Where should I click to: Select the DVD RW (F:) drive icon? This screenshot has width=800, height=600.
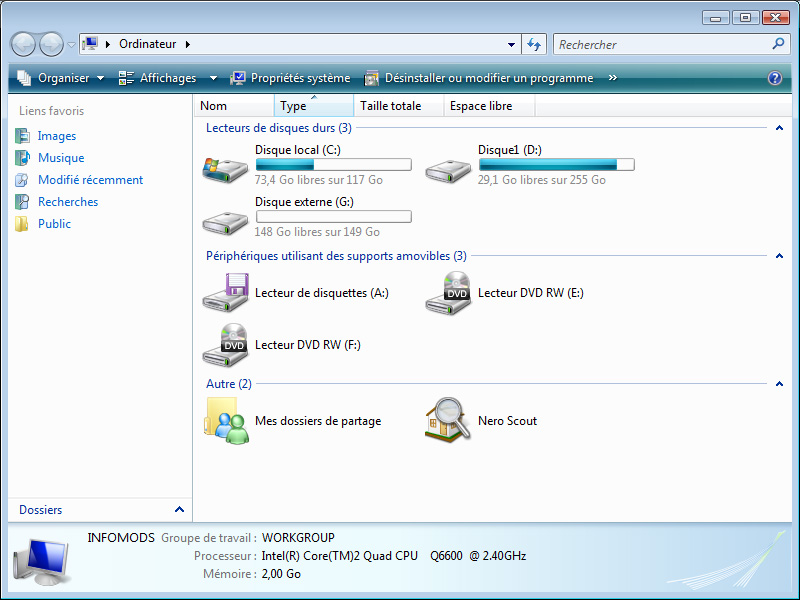[225, 345]
